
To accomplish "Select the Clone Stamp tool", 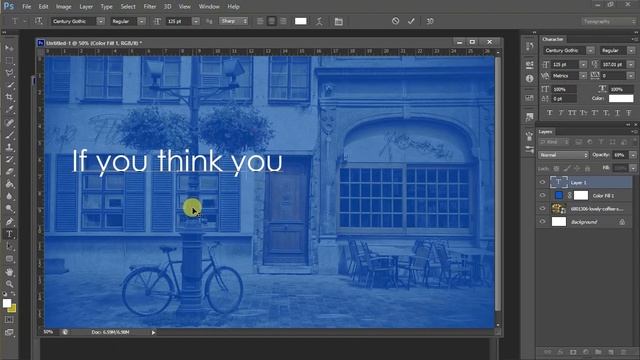I will click(9, 147).
